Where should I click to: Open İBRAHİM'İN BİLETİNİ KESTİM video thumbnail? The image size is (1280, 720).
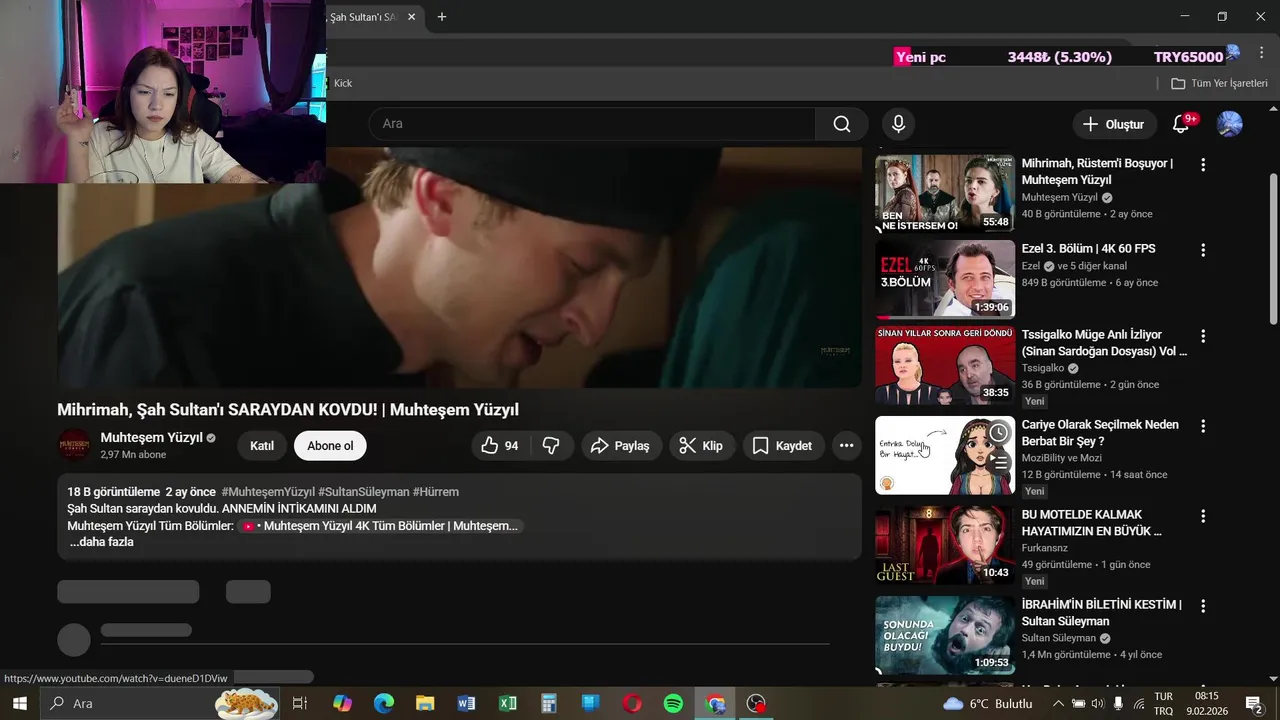pos(945,635)
